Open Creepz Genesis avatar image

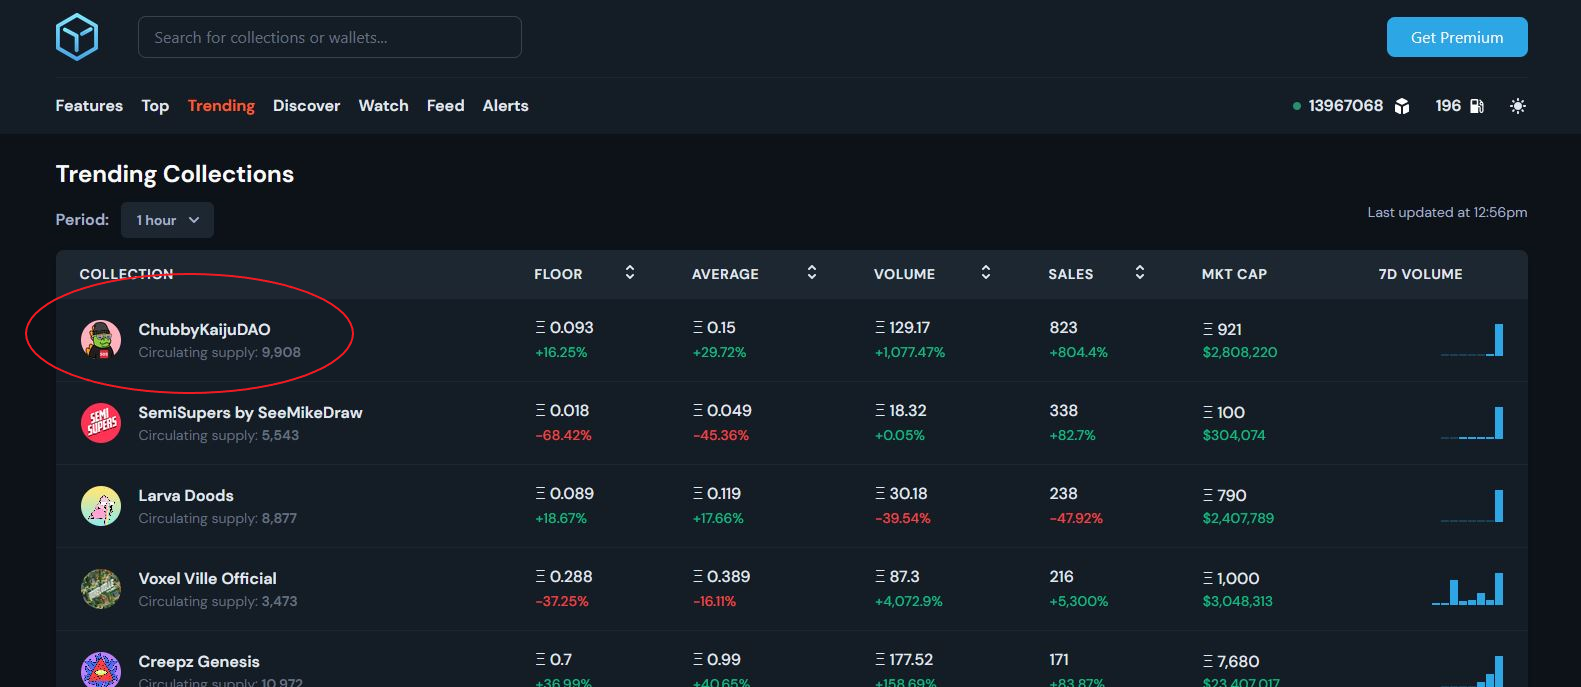tap(101, 670)
